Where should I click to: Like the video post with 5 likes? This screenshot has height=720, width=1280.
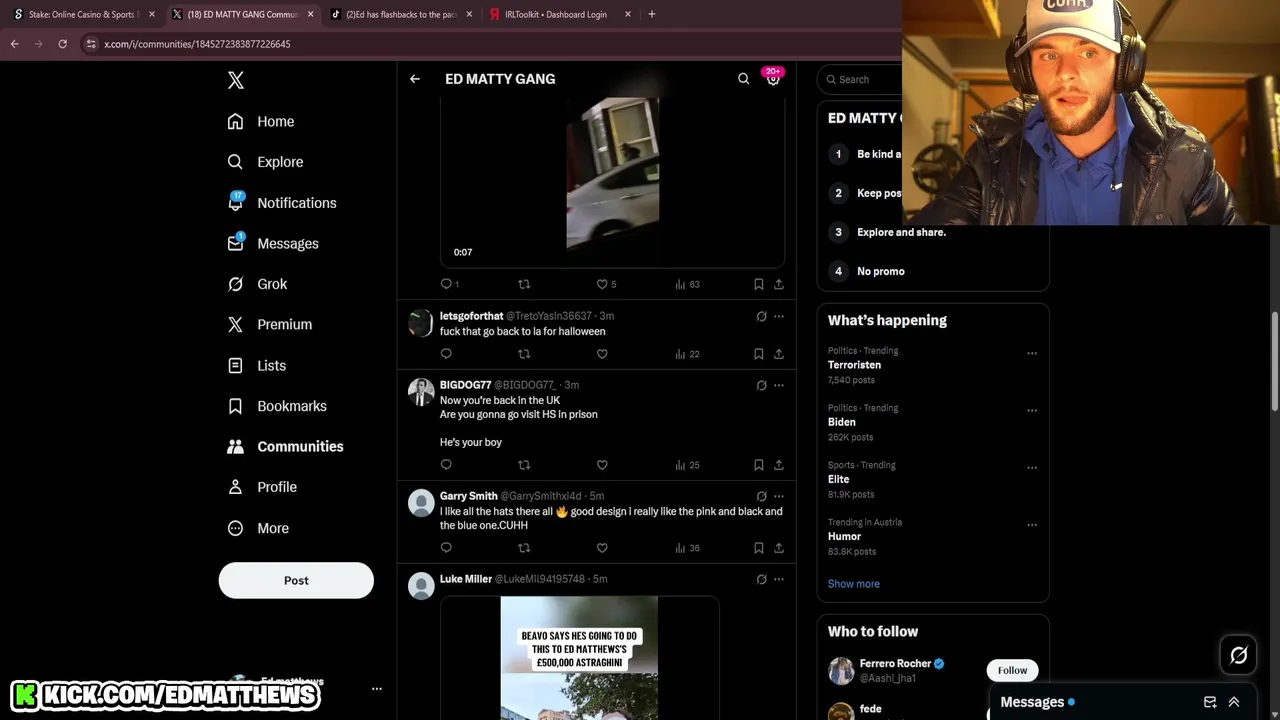coord(606,284)
